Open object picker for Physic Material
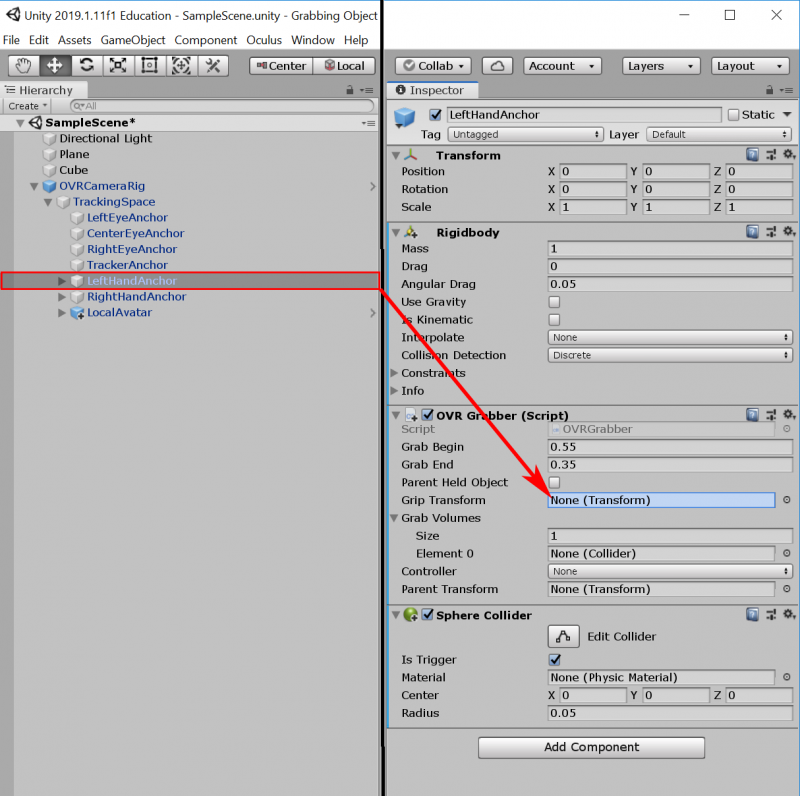 coord(787,677)
